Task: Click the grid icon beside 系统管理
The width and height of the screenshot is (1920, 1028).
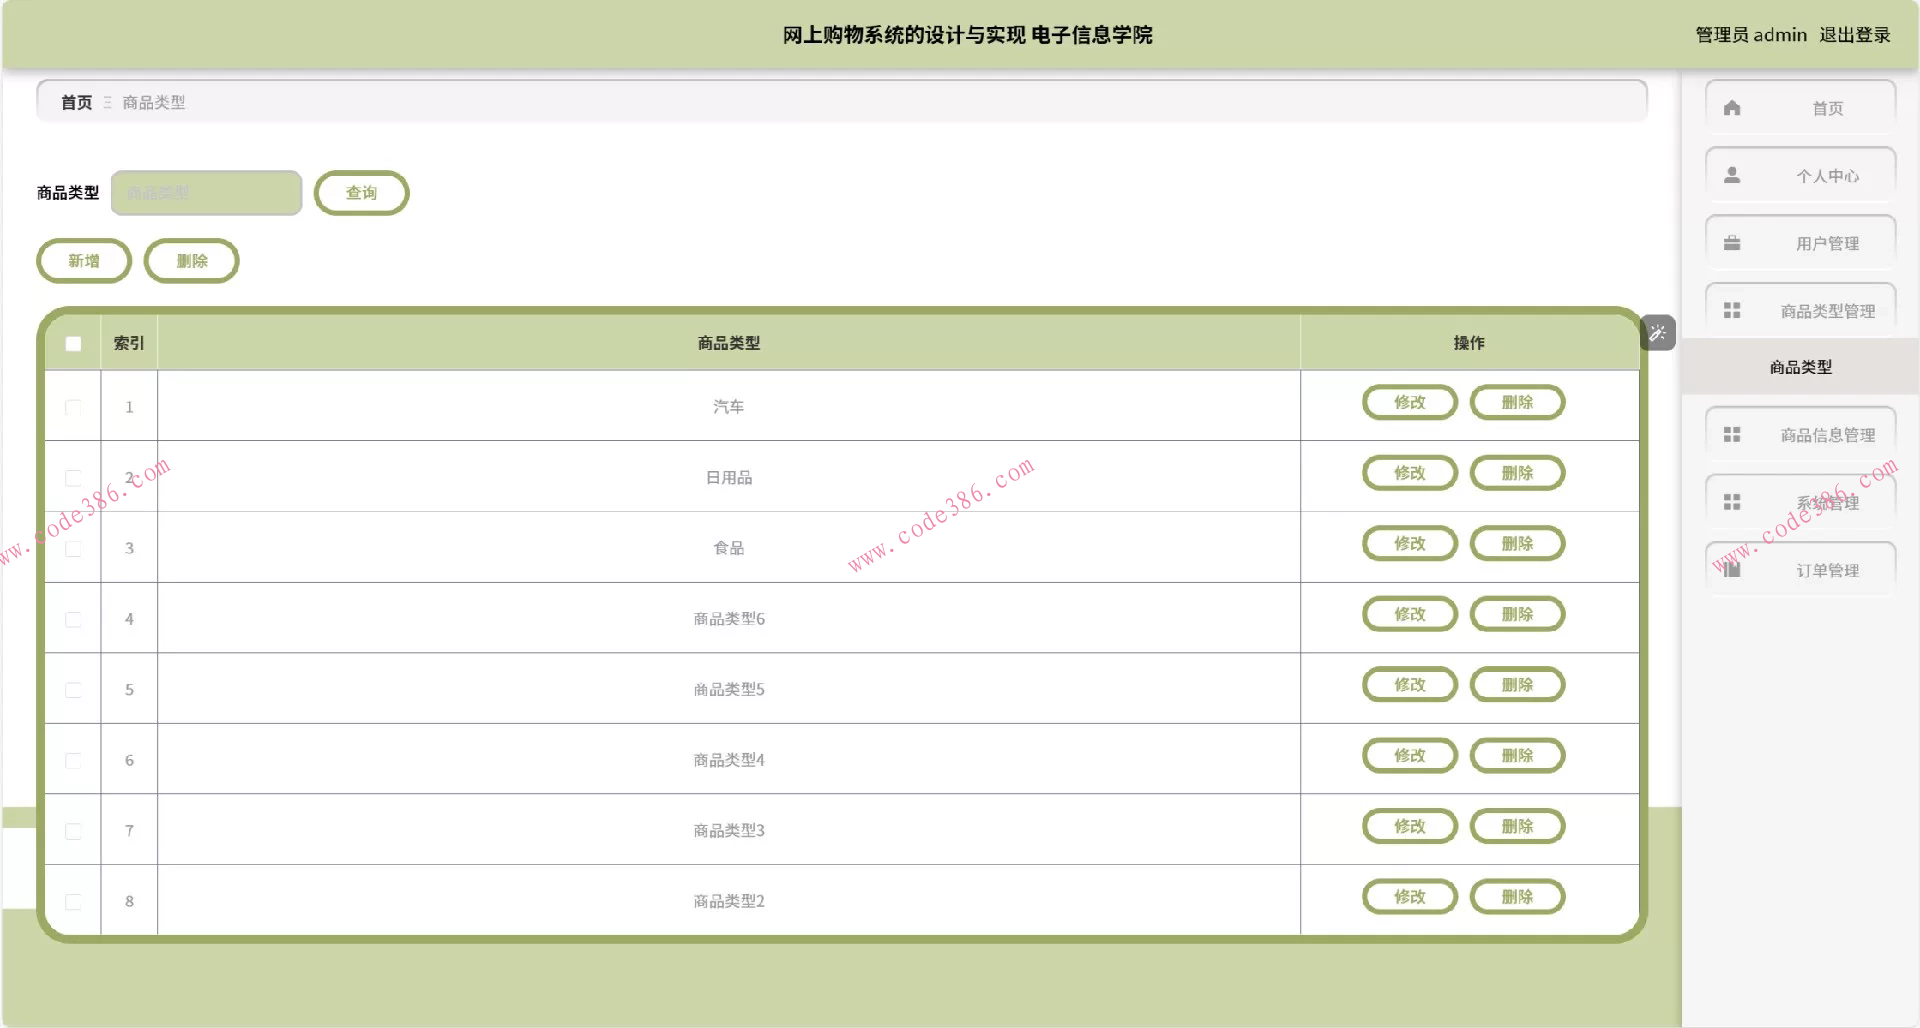Action: click(1732, 502)
